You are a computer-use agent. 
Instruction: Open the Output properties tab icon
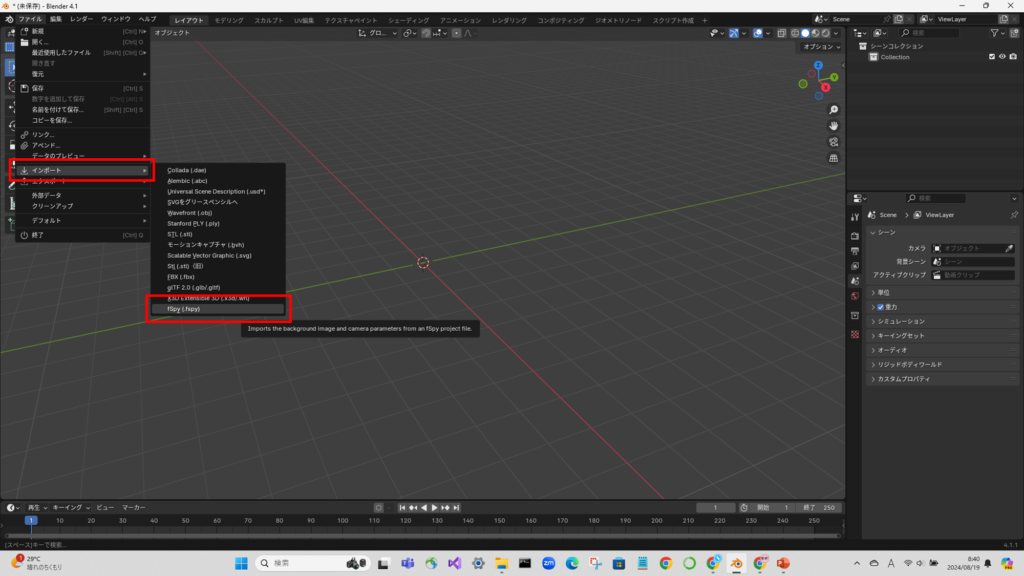855,251
